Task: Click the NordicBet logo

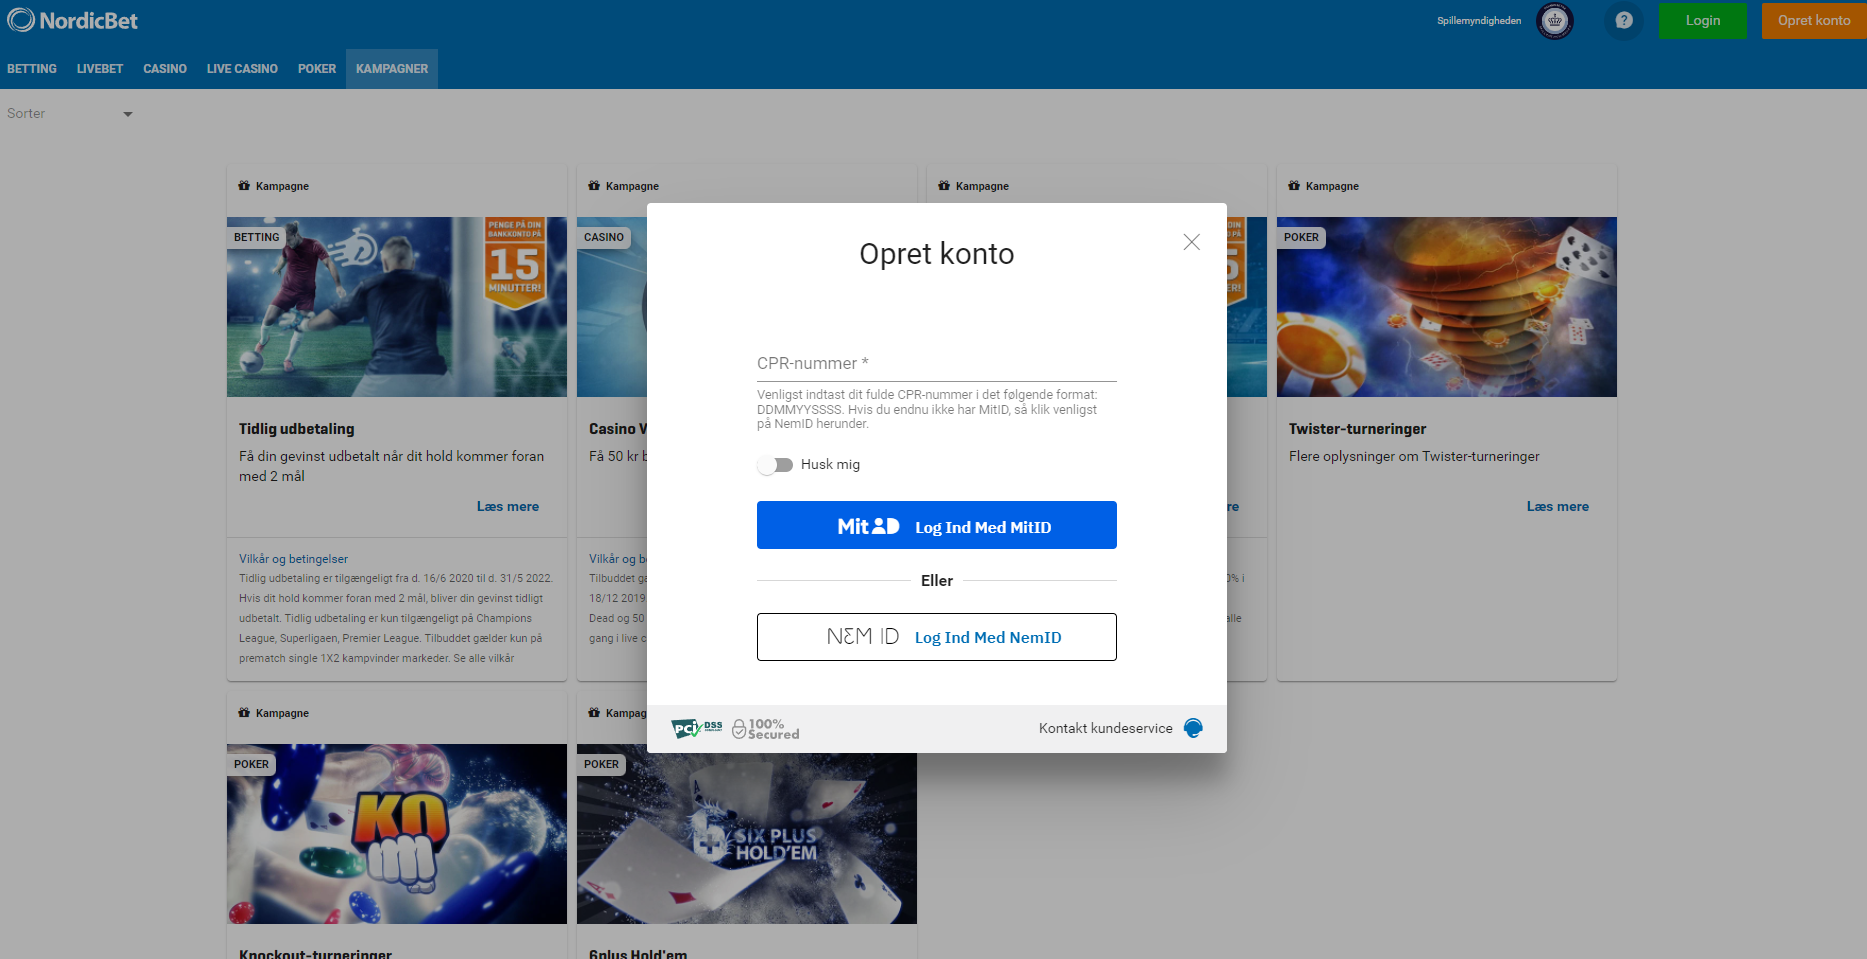Action: click(72, 20)
